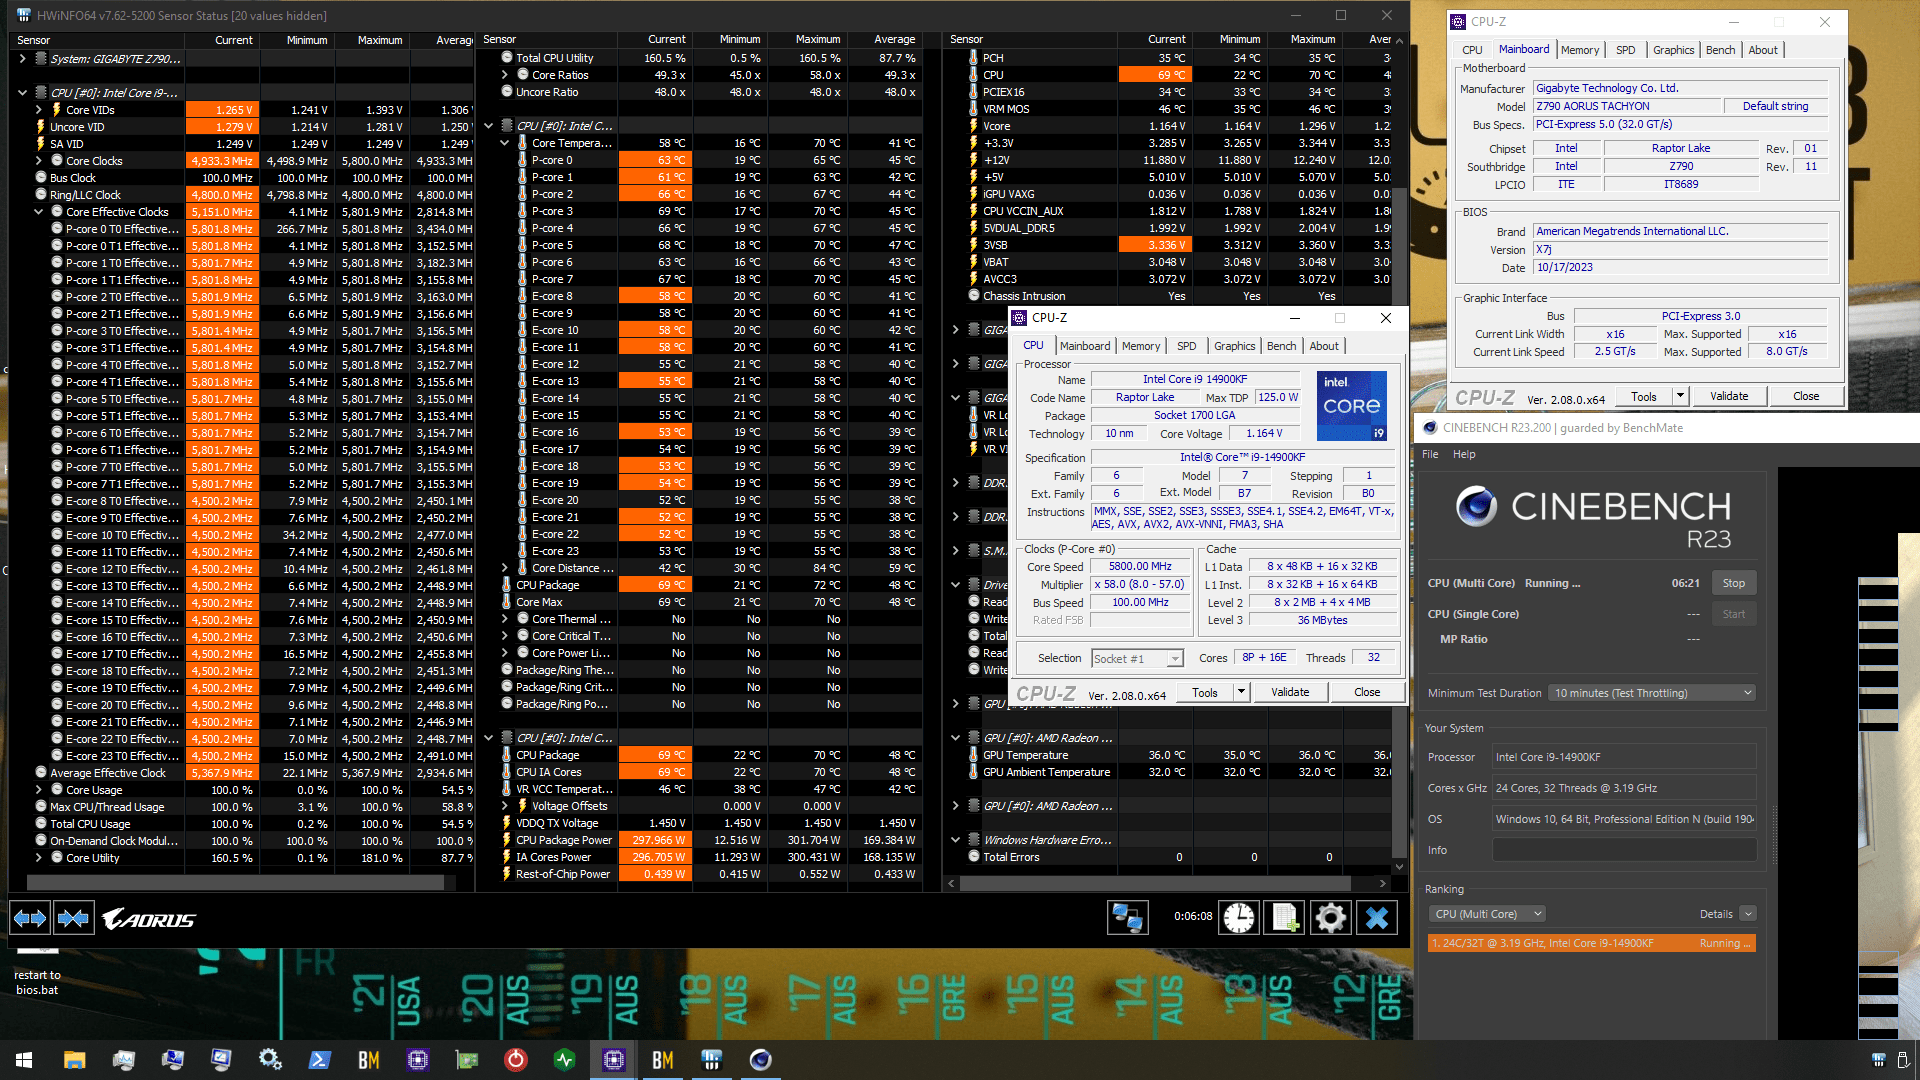This screenshot has height=1080, width=1920.
Task: Click Stop for the CPU Multi Core test
Action: [x=1733, y=583]
